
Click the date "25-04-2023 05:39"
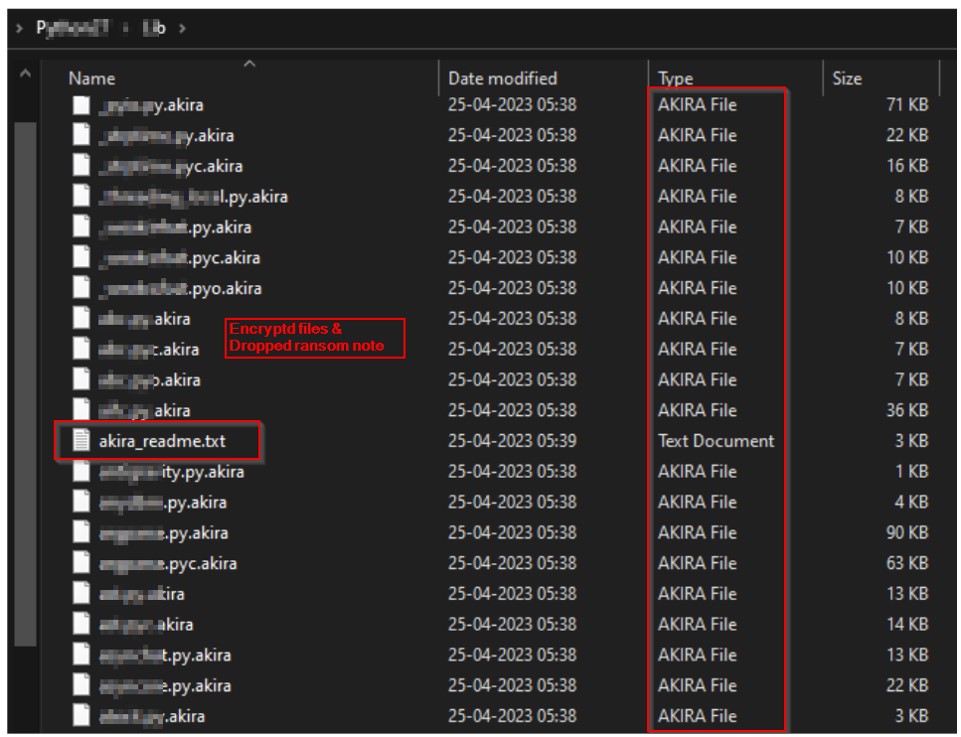pyautogui.click(x=512, y=441)
